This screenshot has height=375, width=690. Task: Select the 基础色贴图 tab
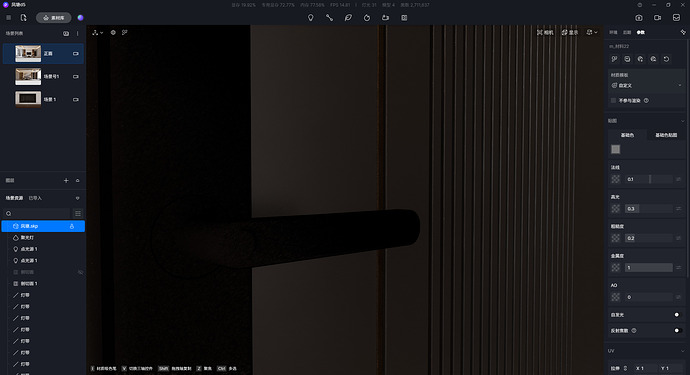(666, 135)
